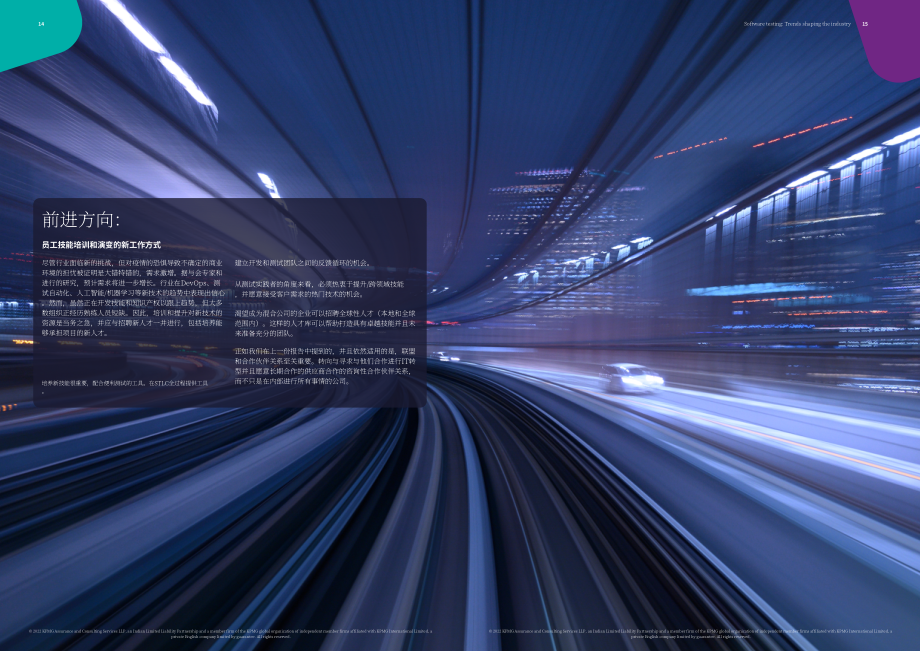Click the right page KPMG copyright footer
920x651 pixels.
tap(690, 634)
